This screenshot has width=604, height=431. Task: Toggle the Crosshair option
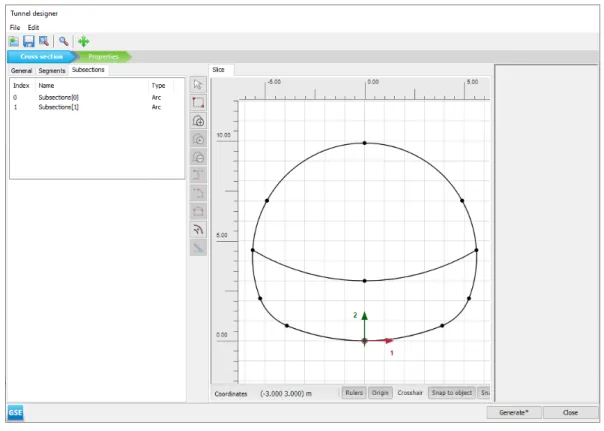click(410, 393)
